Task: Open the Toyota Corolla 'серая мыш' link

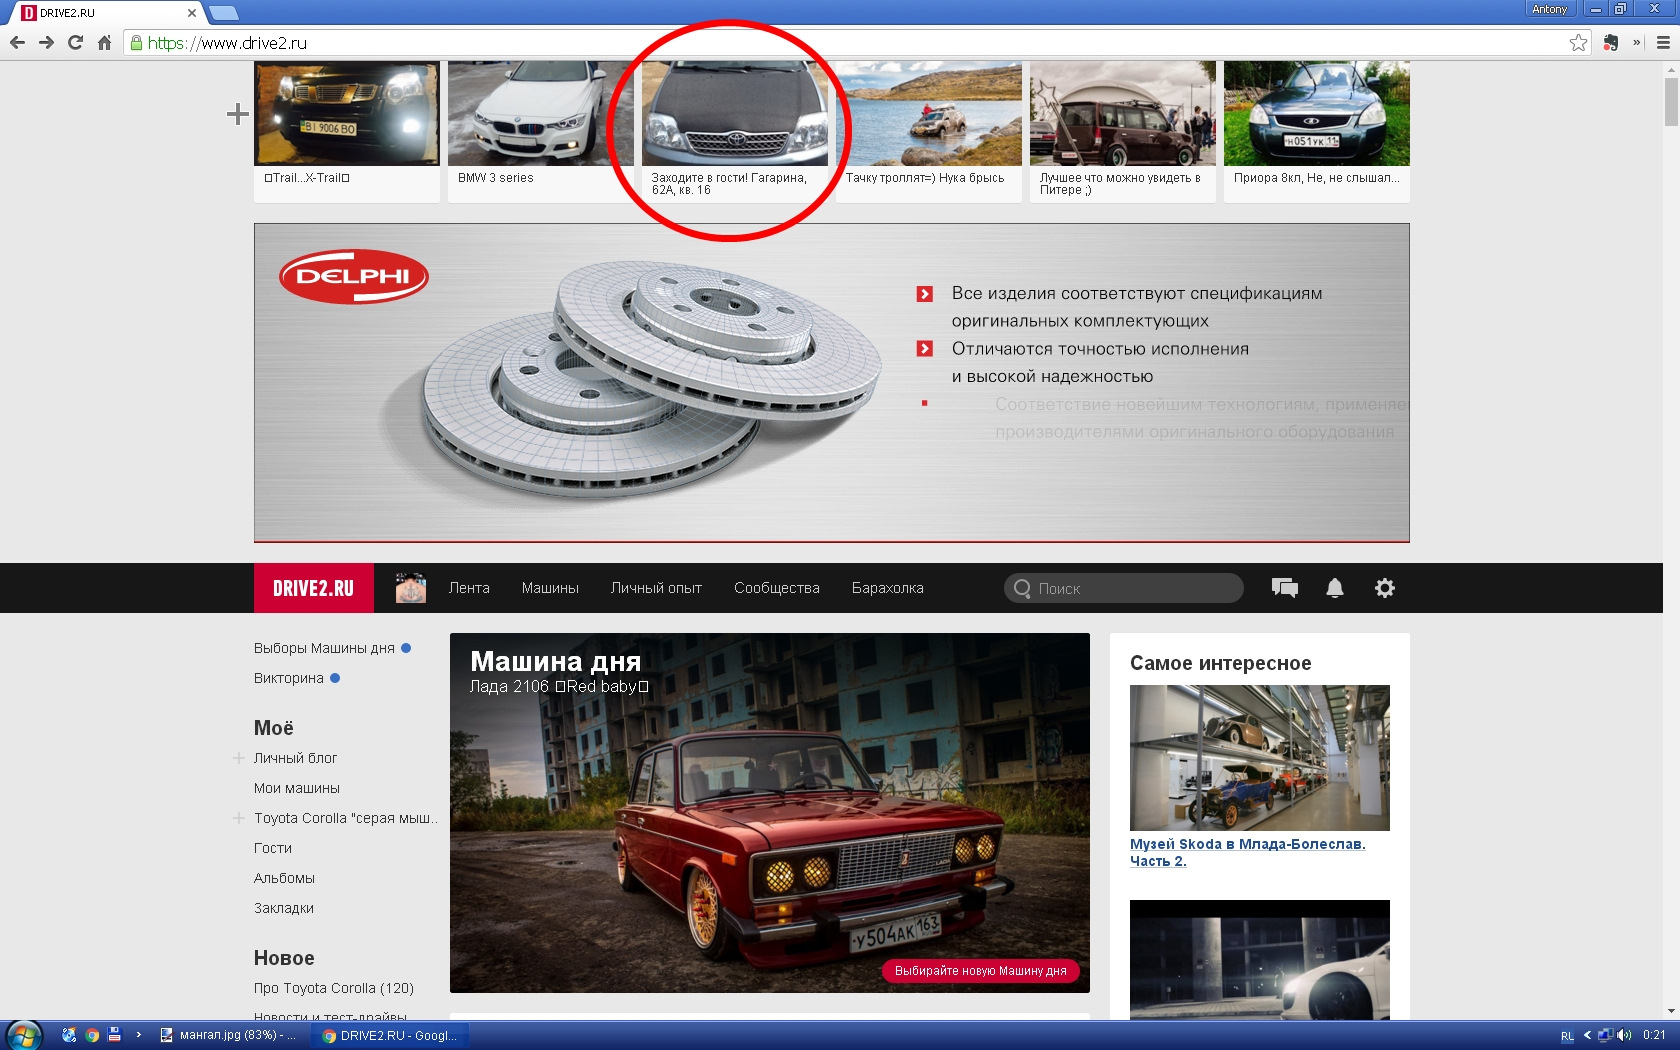Action: pos(346,818)
